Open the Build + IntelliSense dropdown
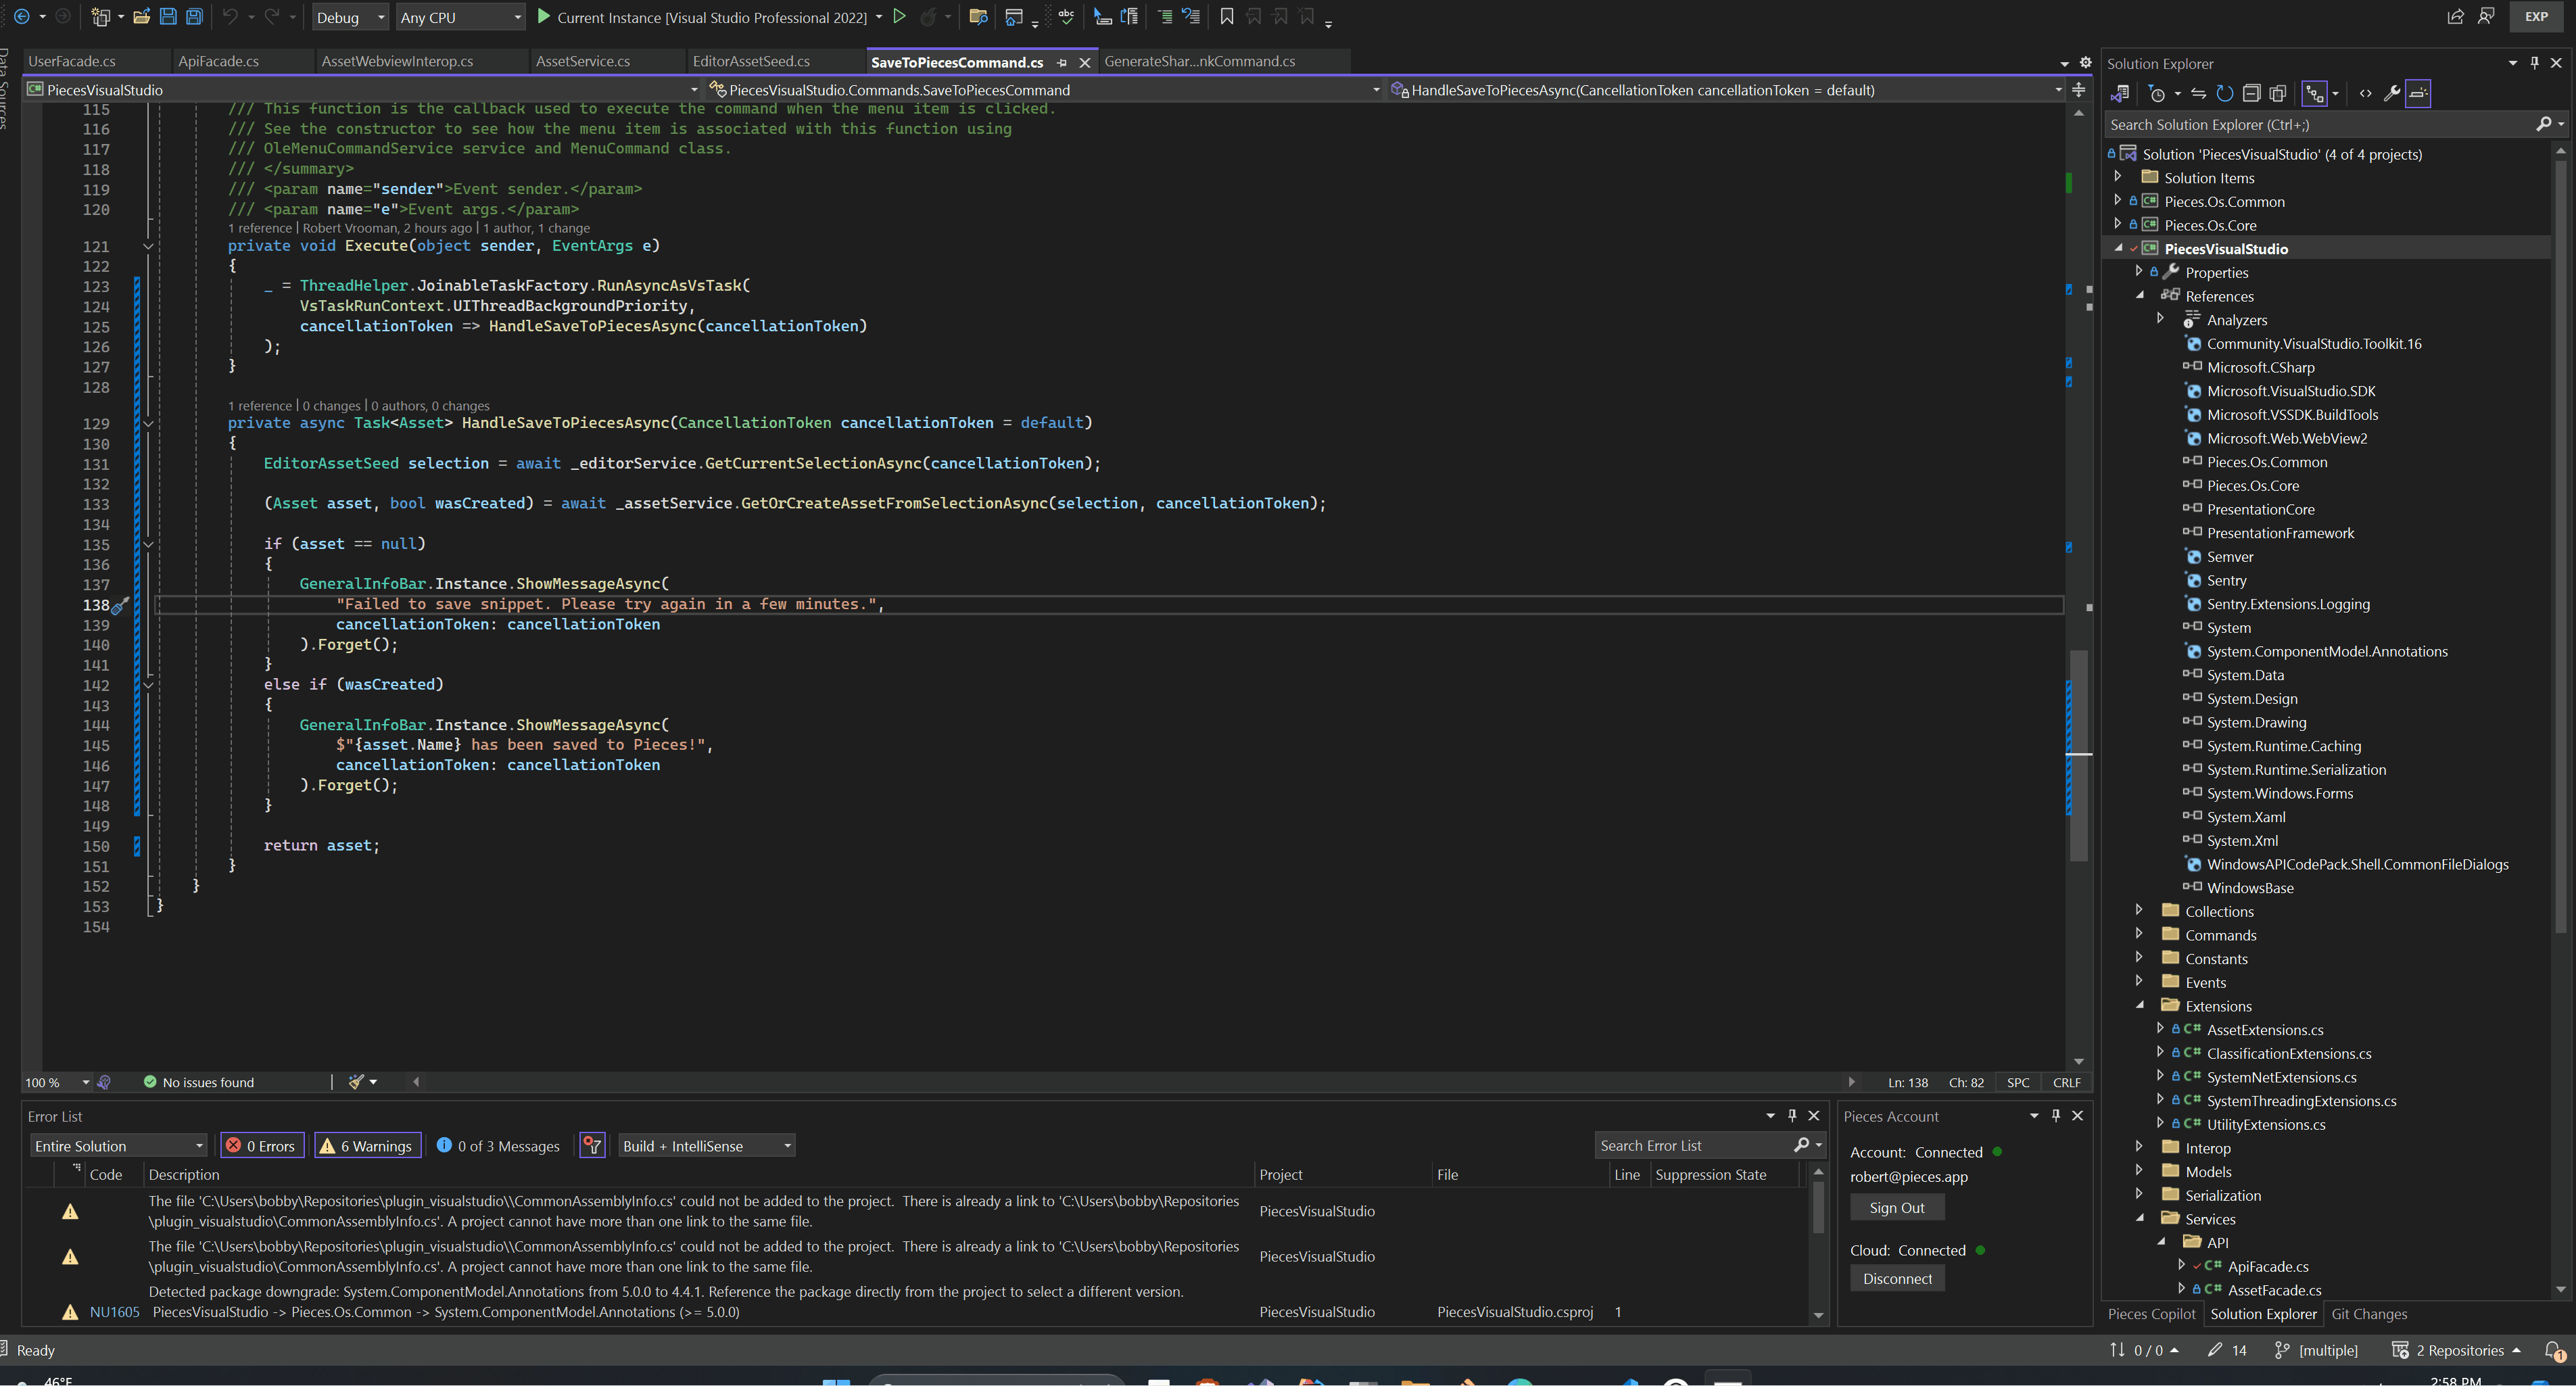 706,1146
